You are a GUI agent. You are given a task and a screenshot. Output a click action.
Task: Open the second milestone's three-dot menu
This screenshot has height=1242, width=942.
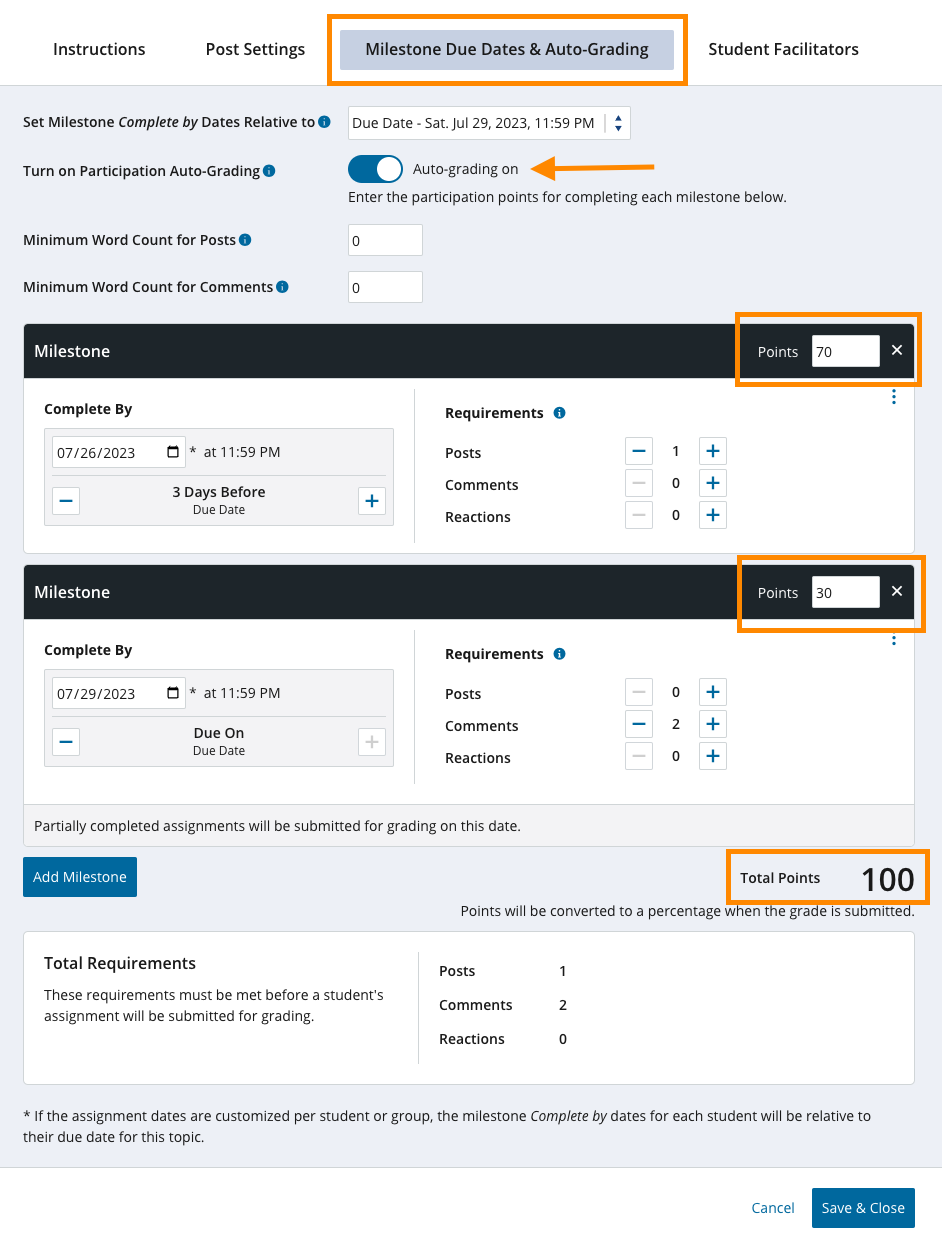pyautogui.click(x=894, y=640)
